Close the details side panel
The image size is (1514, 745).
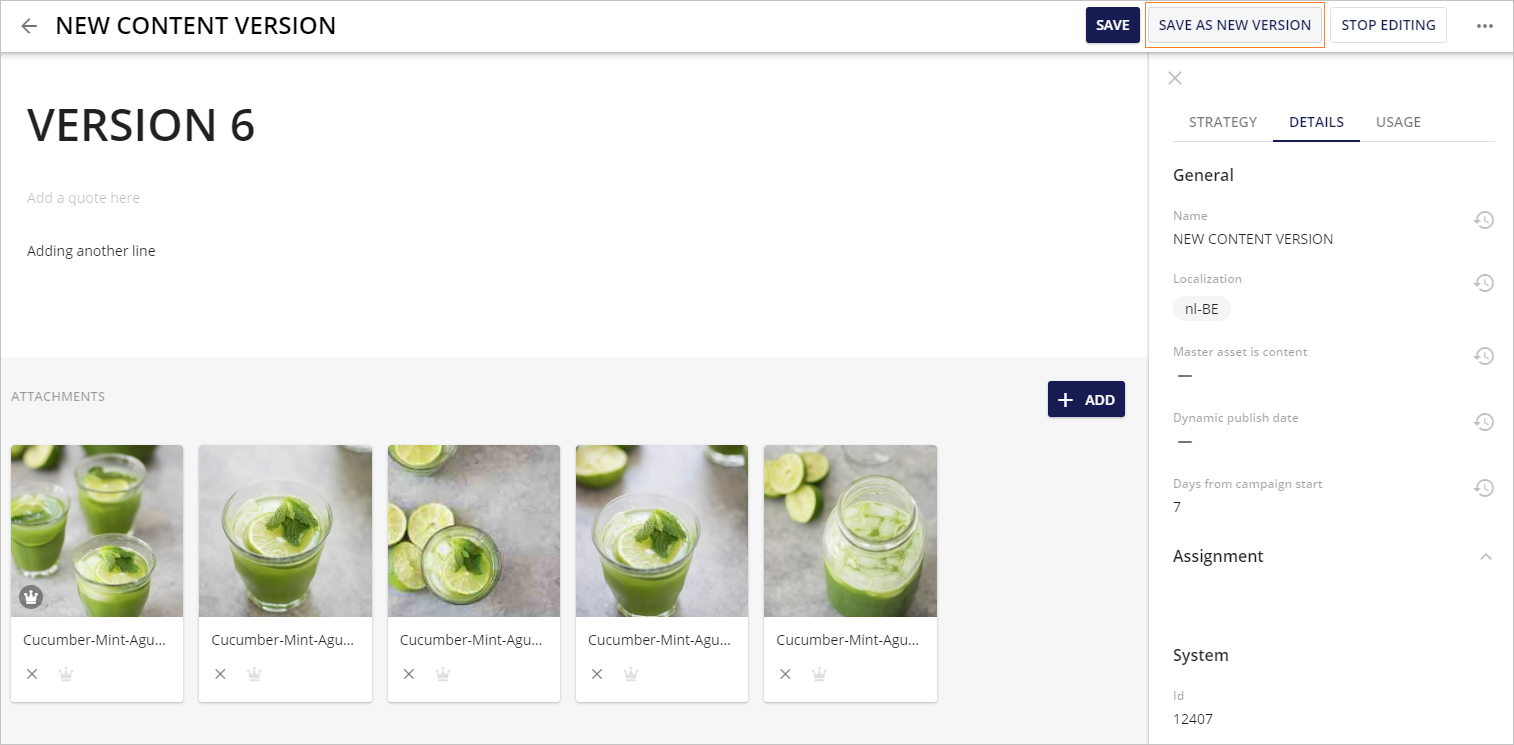tap(1175, 78)
